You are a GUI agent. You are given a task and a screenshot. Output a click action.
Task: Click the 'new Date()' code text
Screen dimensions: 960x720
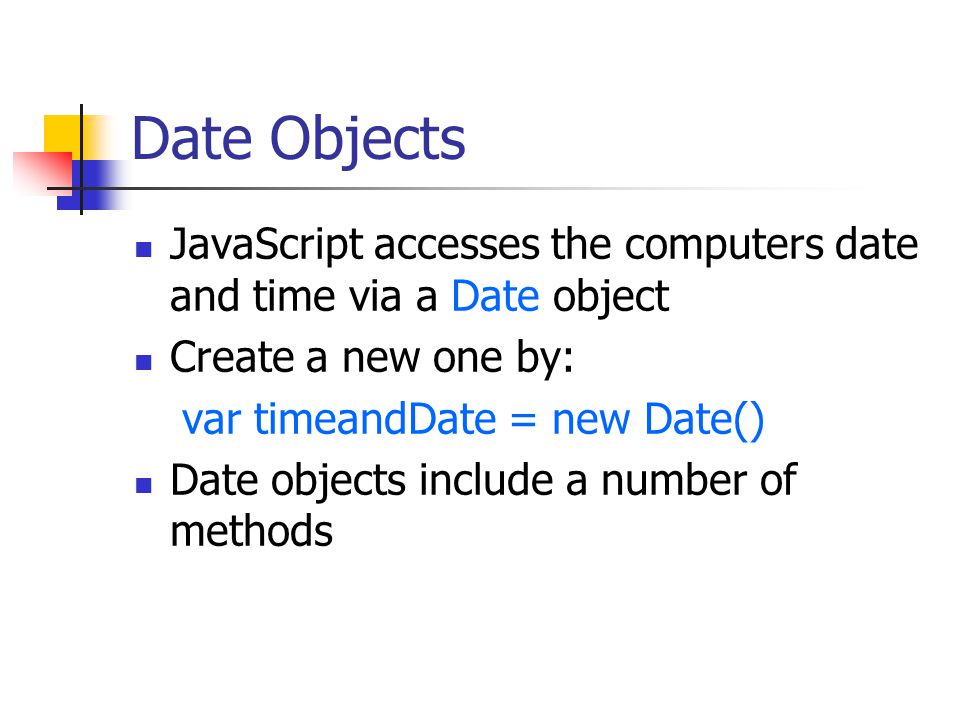click(x=658, y=421)
